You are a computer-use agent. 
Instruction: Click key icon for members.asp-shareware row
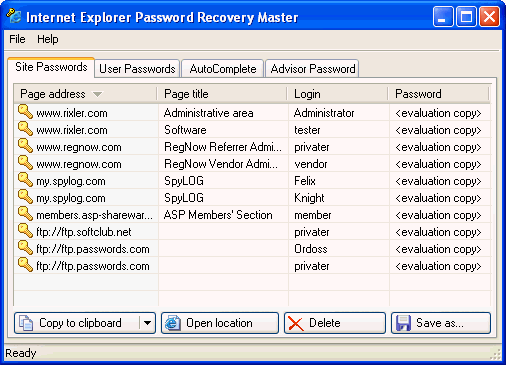click(x=25, y=214)
